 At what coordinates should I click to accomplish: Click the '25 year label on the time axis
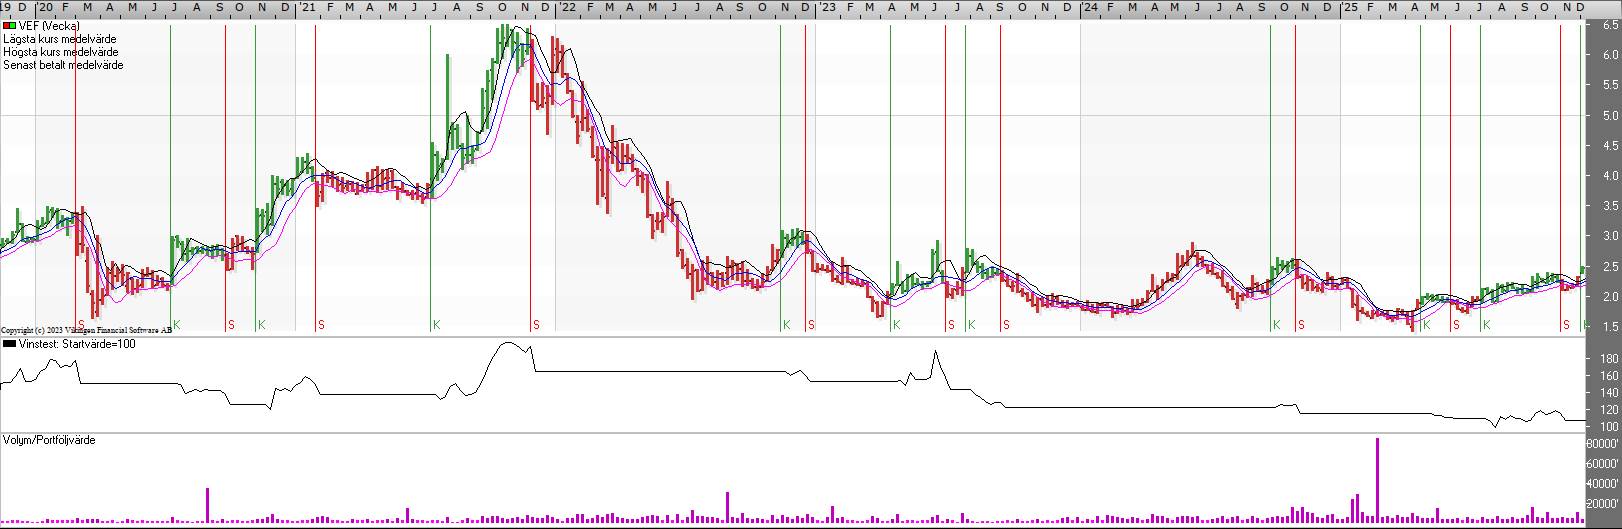(1351, 7)
